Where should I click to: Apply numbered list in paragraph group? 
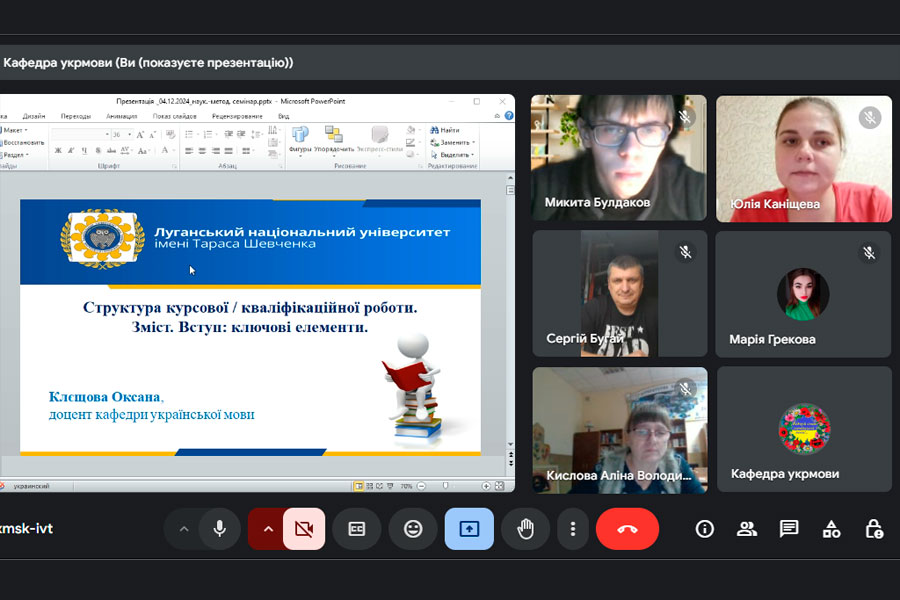point(210,134)
